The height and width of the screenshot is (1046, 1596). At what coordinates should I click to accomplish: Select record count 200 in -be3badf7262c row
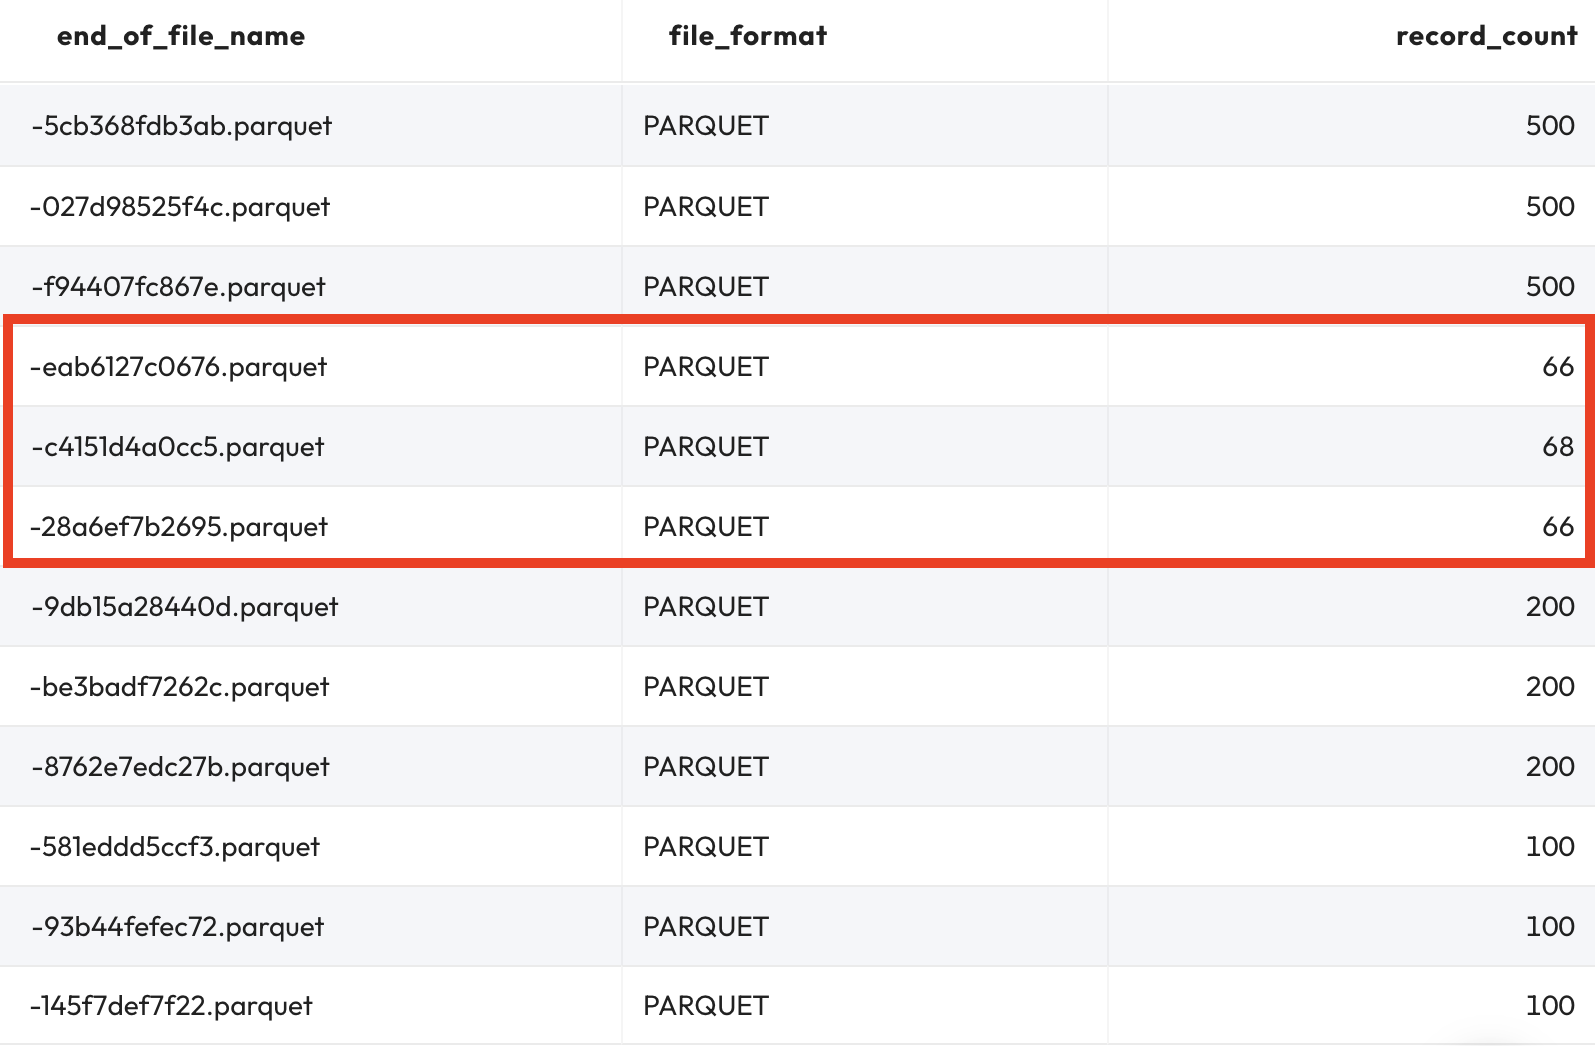point(1550,687)
